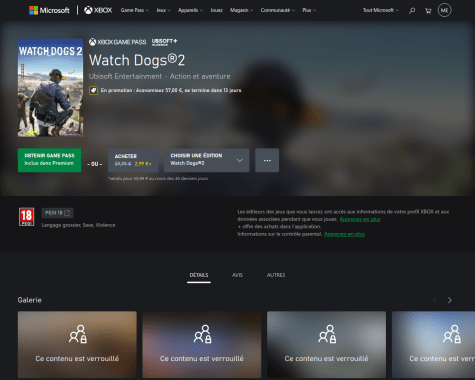
Task: Click Apprenez-en plus link for contrôle parental
Action: tap(344, 234)
